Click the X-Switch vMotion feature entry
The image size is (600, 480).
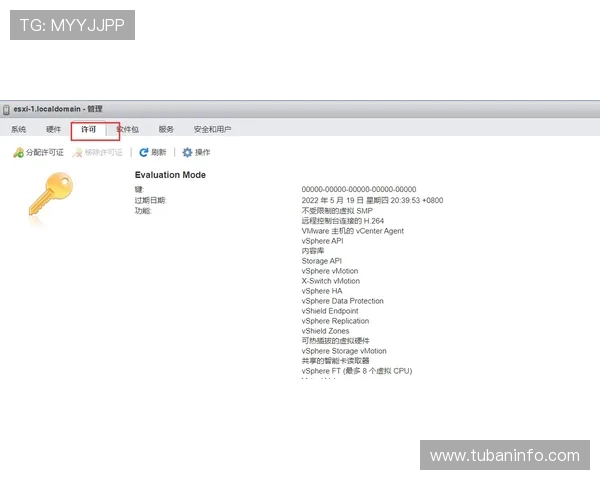(x=330, y=281)
